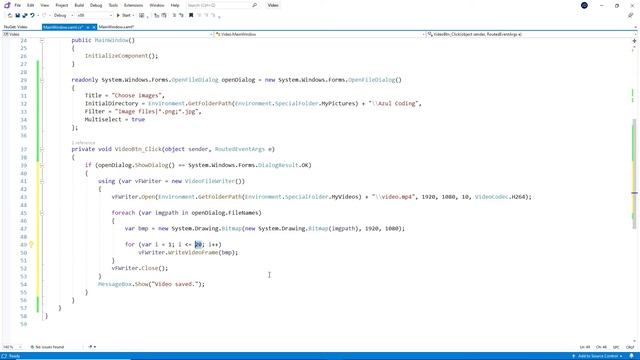Open the Build menu
Screen dimensions: 640x360
click(x=79, y=5)
